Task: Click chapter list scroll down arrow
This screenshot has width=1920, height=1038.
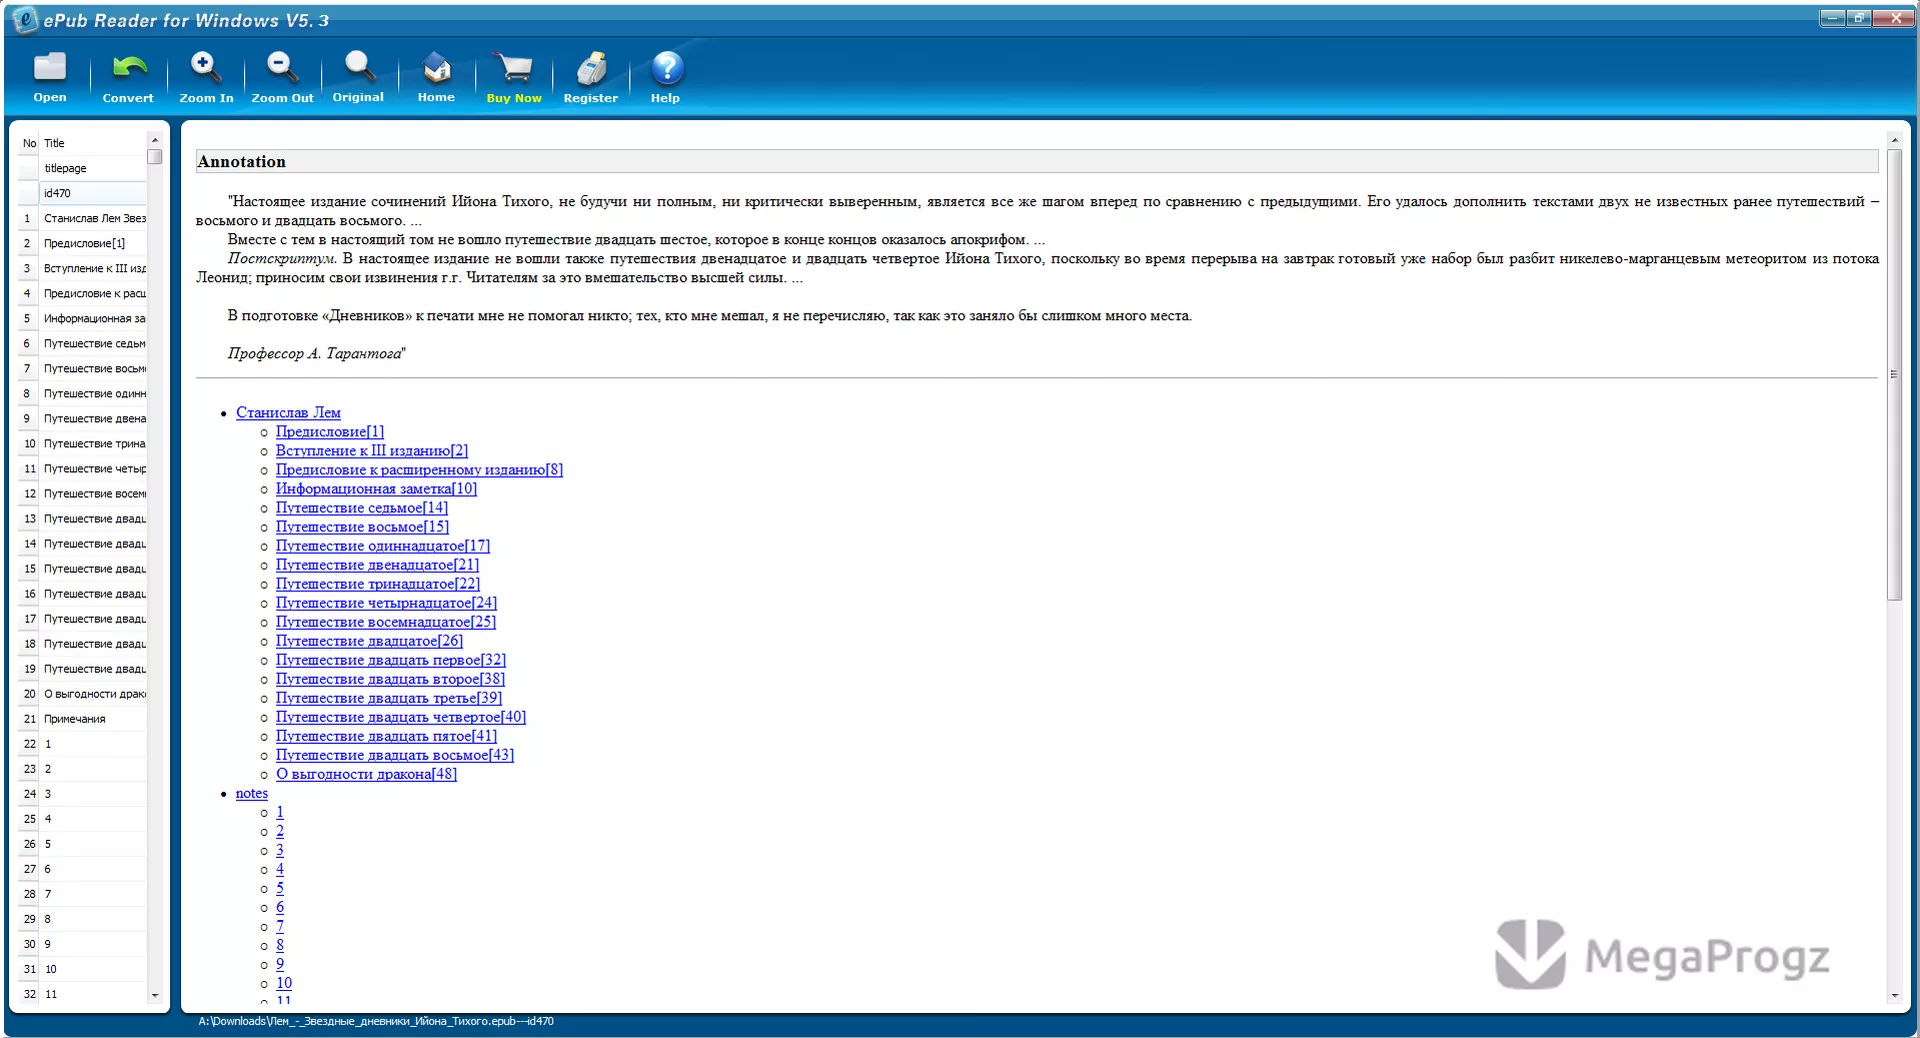Action: tap(154, 995)
